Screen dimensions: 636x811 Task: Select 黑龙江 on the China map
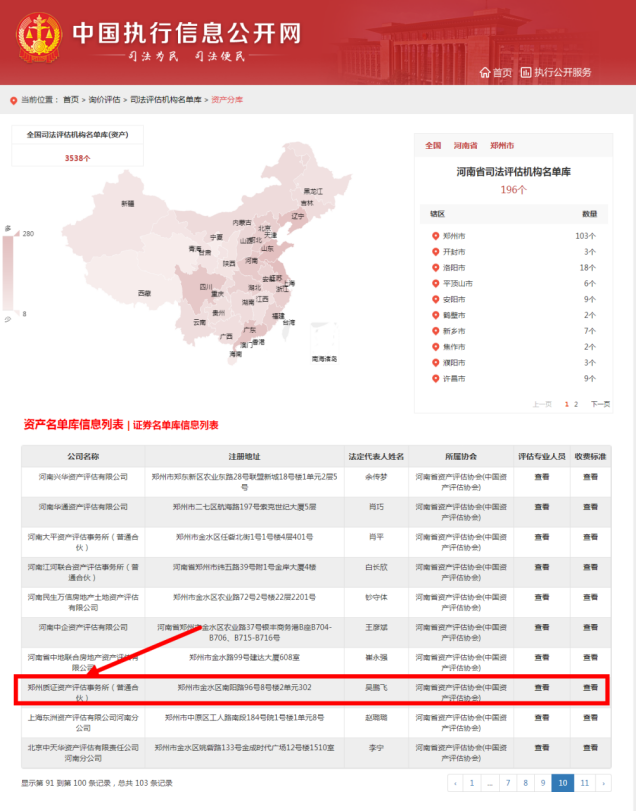pyautogui.click(x=313, y=191)
